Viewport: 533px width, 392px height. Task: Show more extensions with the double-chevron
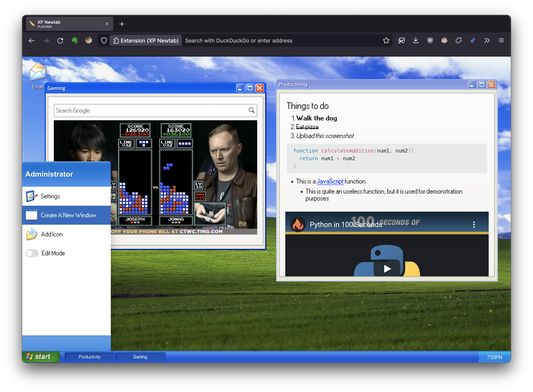pyautogui.click(x=487, y=40)
